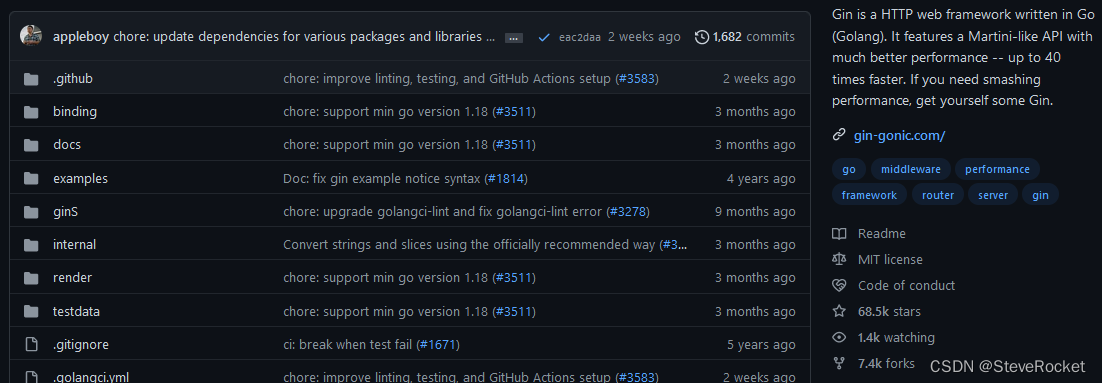This screenshot has height=383, width=1102.
Task: View 68.5k stars list
Action: 889,311
